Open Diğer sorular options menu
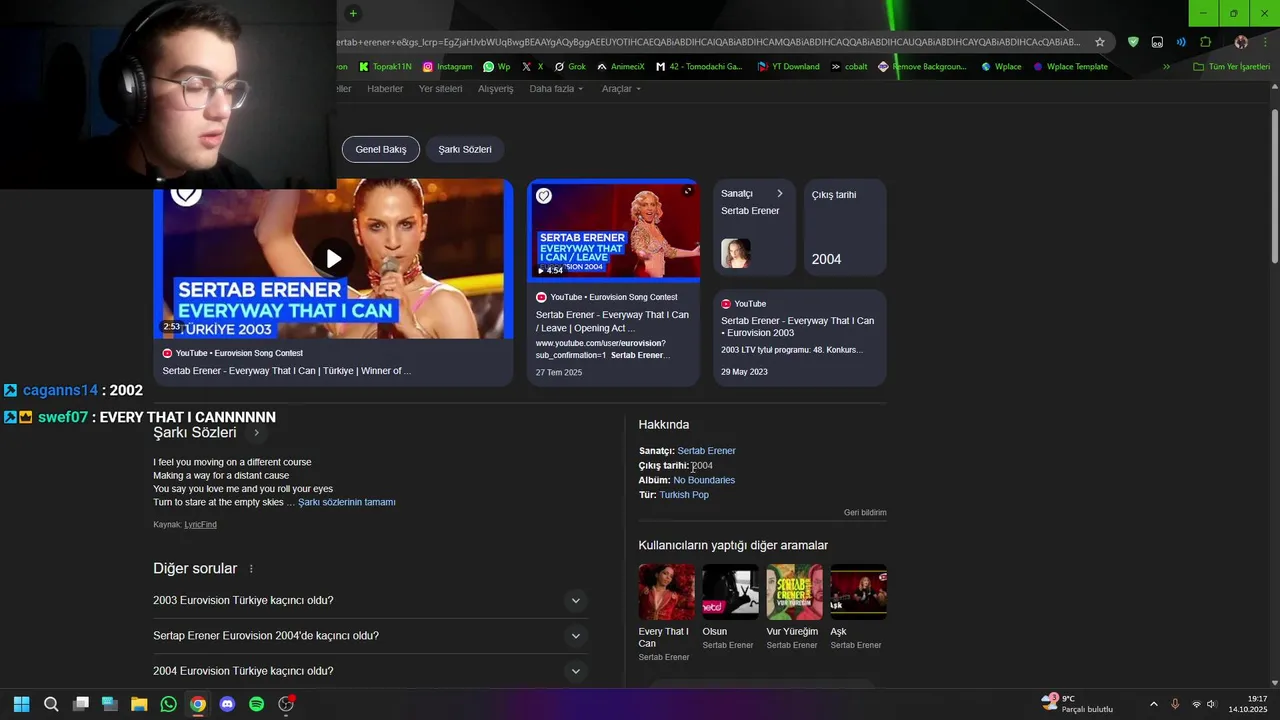The height and width of the screenshot is (720, 1280). [251, 569]
